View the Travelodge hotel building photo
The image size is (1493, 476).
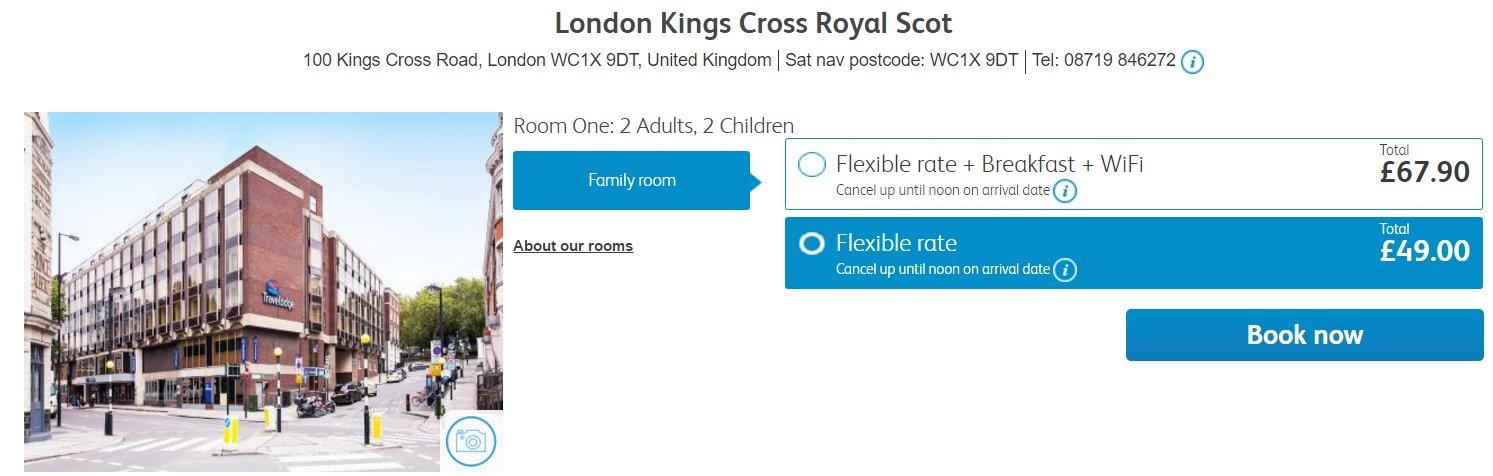click(263, 290)
